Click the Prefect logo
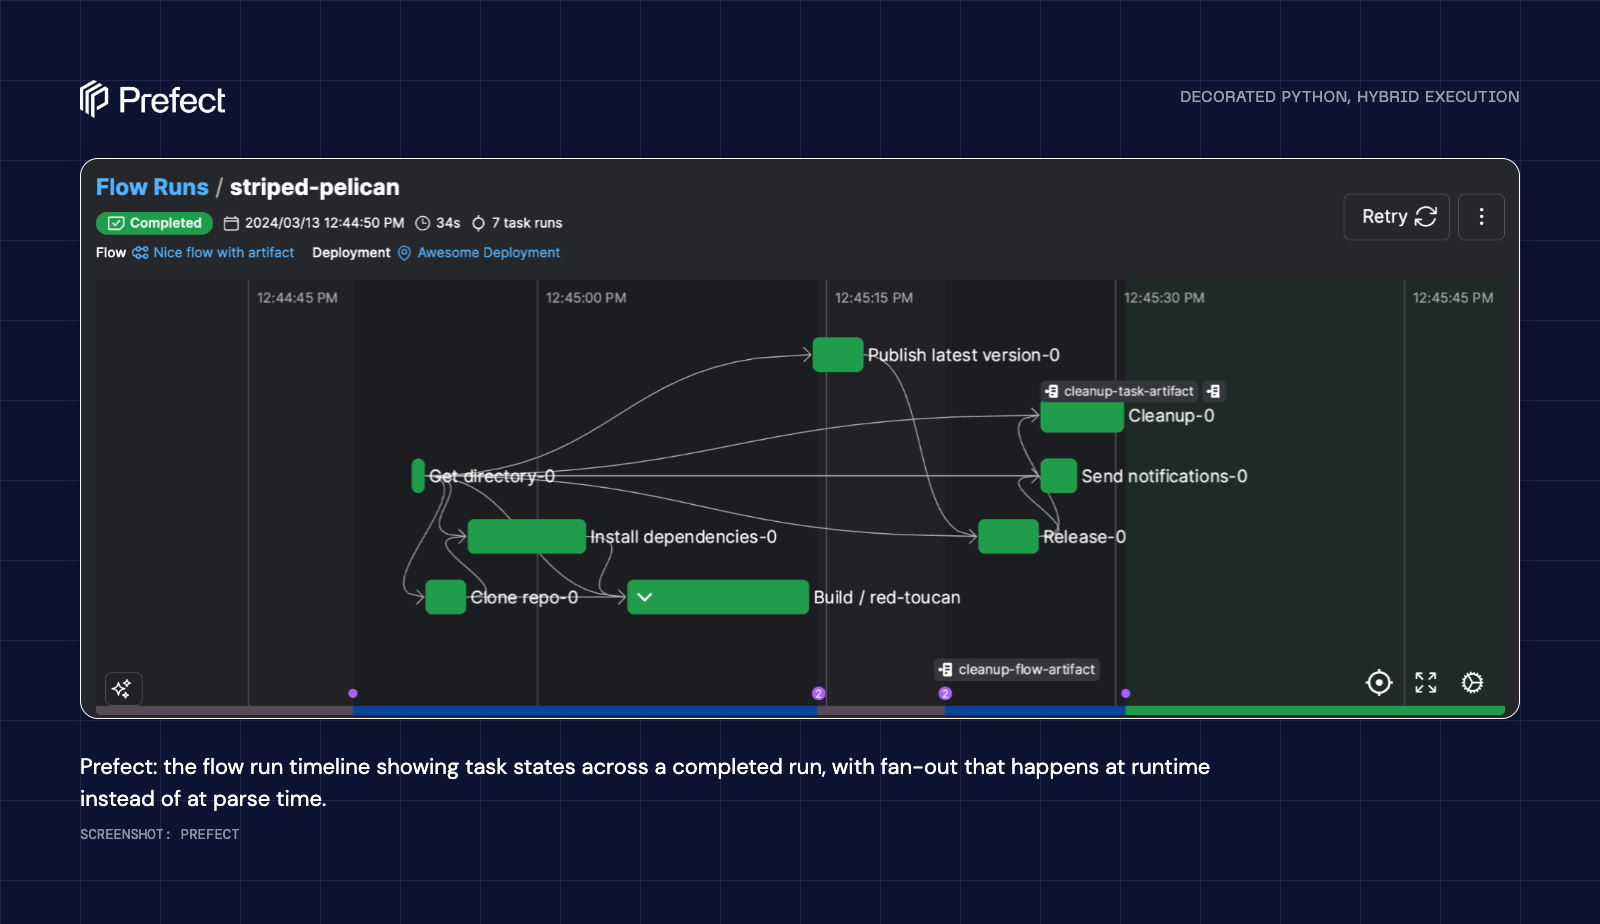 pos(152,99)
